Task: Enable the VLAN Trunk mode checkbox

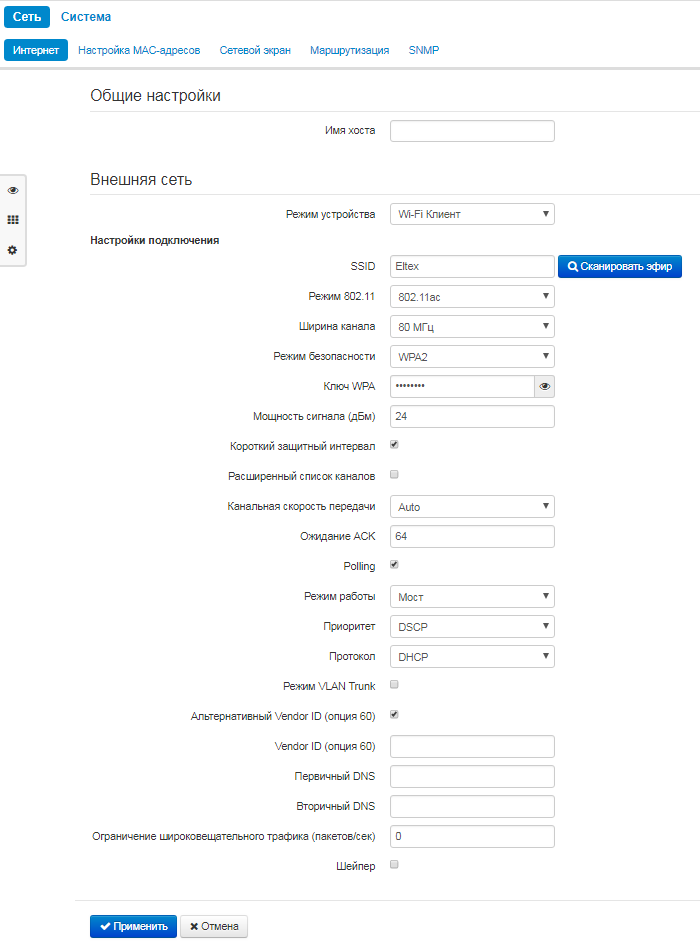Action: coord(394,684)
